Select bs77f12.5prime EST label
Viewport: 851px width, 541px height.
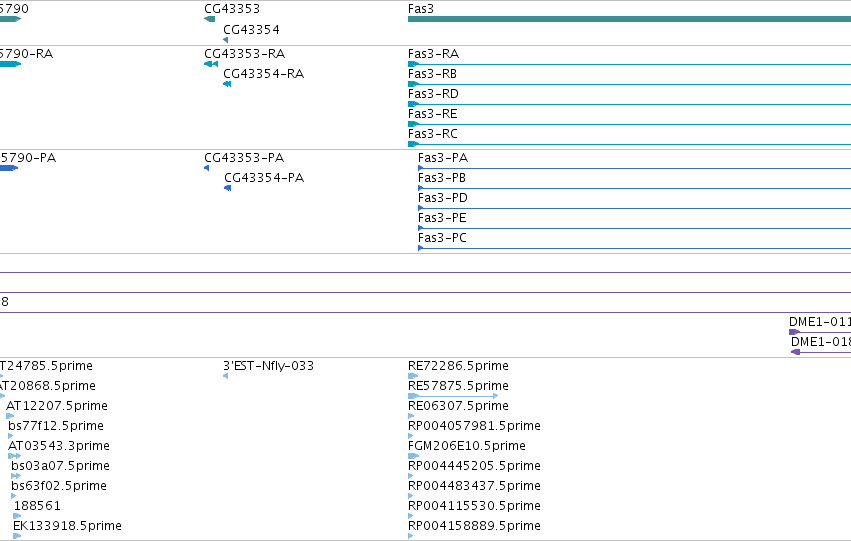pyautogui.click(x=56, y=426)
